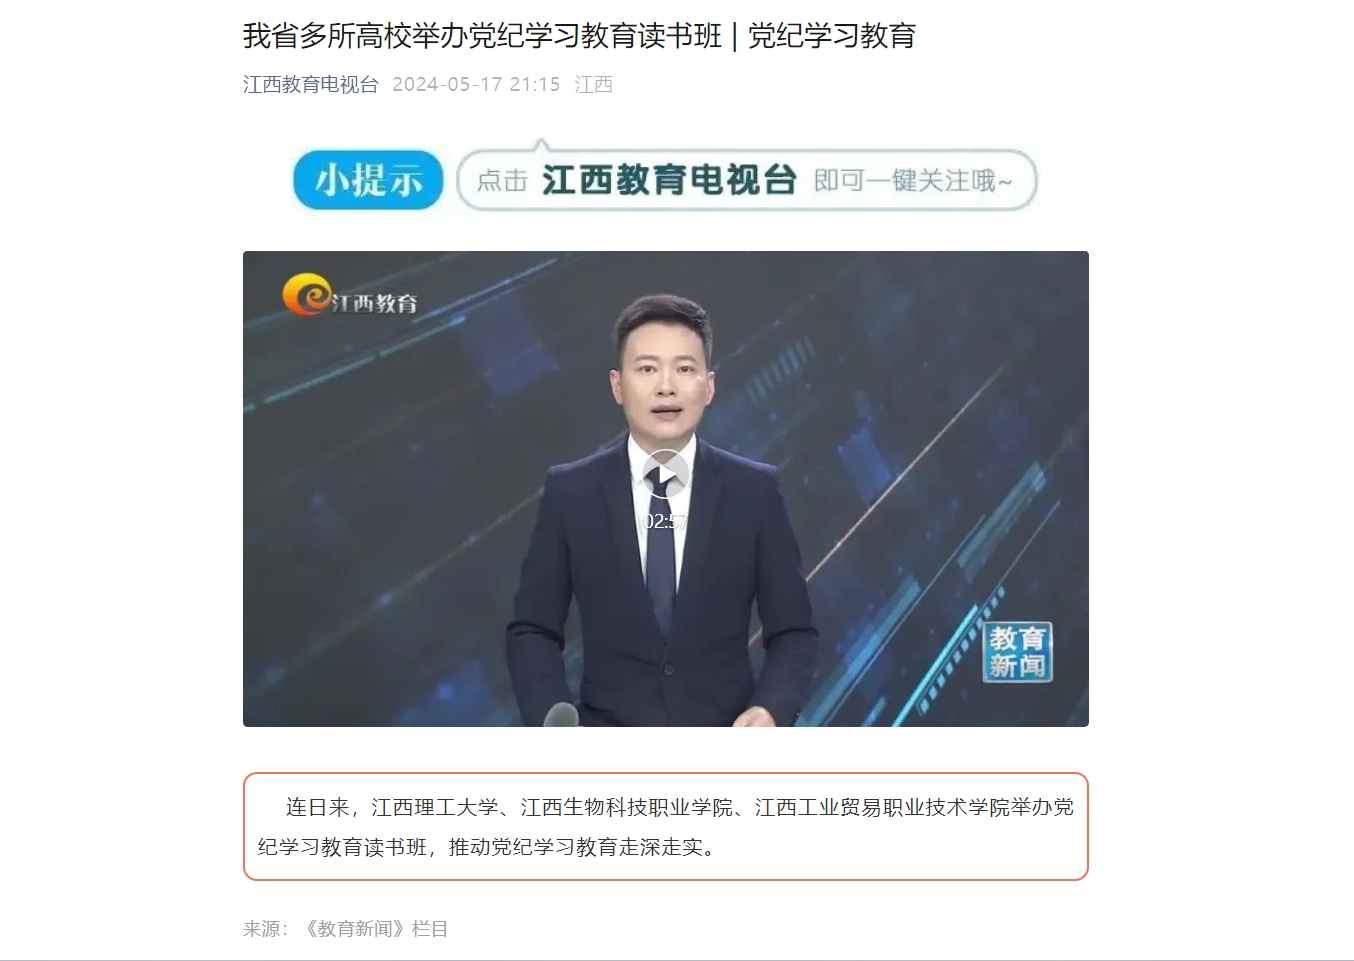Click the article headline title

click(579, 36)
